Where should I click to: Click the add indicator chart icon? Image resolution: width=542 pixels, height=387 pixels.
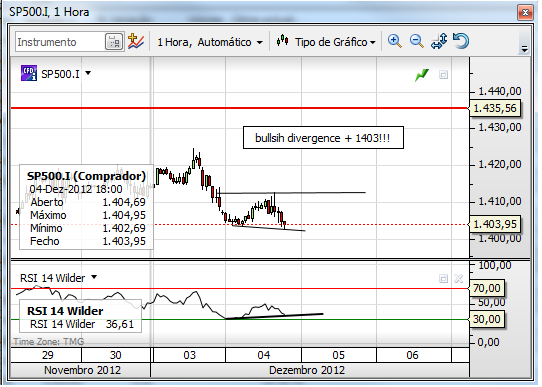136,41
